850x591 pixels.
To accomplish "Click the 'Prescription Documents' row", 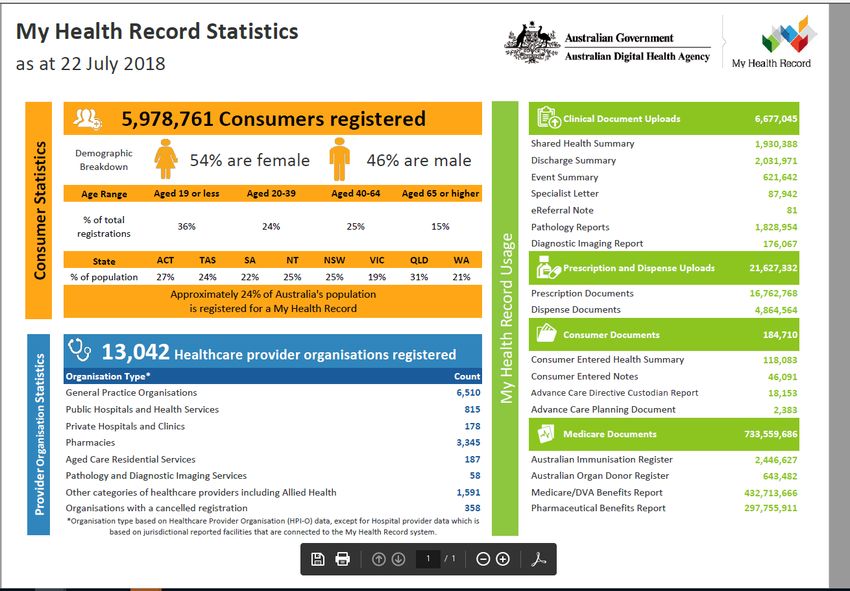I will tap(664, 293).
